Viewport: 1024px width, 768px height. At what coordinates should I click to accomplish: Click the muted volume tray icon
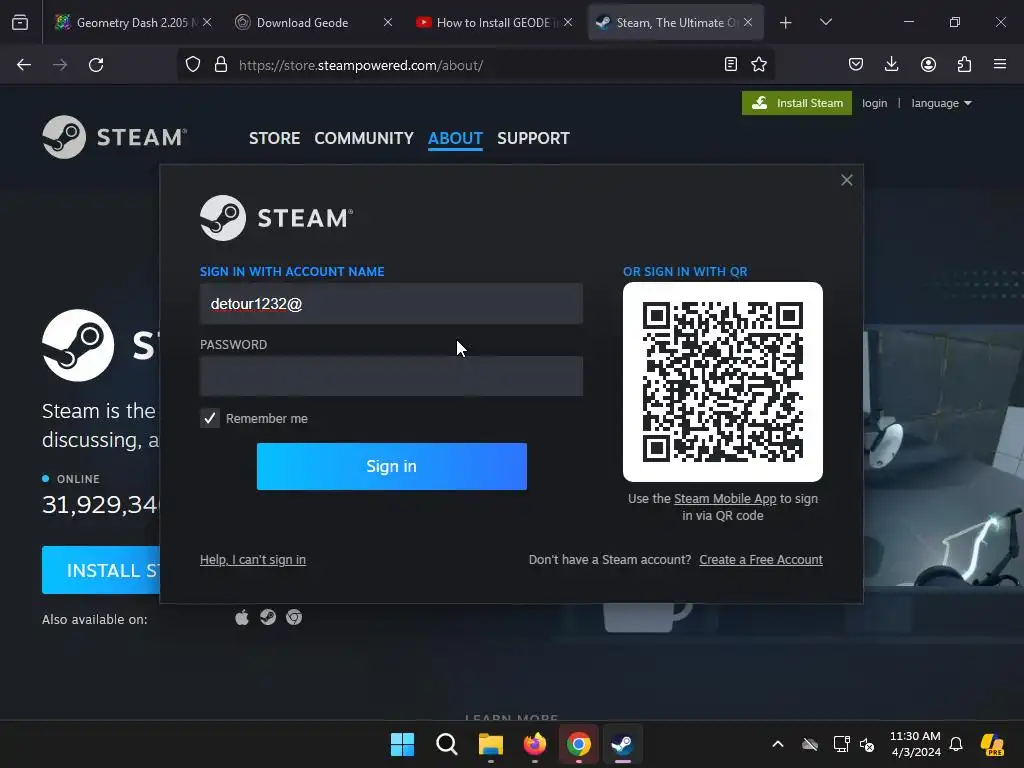[867, 744]
